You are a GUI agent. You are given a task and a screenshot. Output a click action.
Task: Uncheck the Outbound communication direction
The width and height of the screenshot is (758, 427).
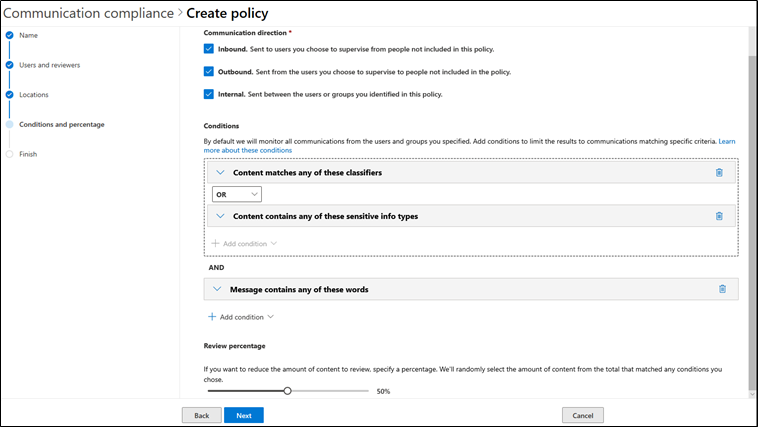pos(208,72)
